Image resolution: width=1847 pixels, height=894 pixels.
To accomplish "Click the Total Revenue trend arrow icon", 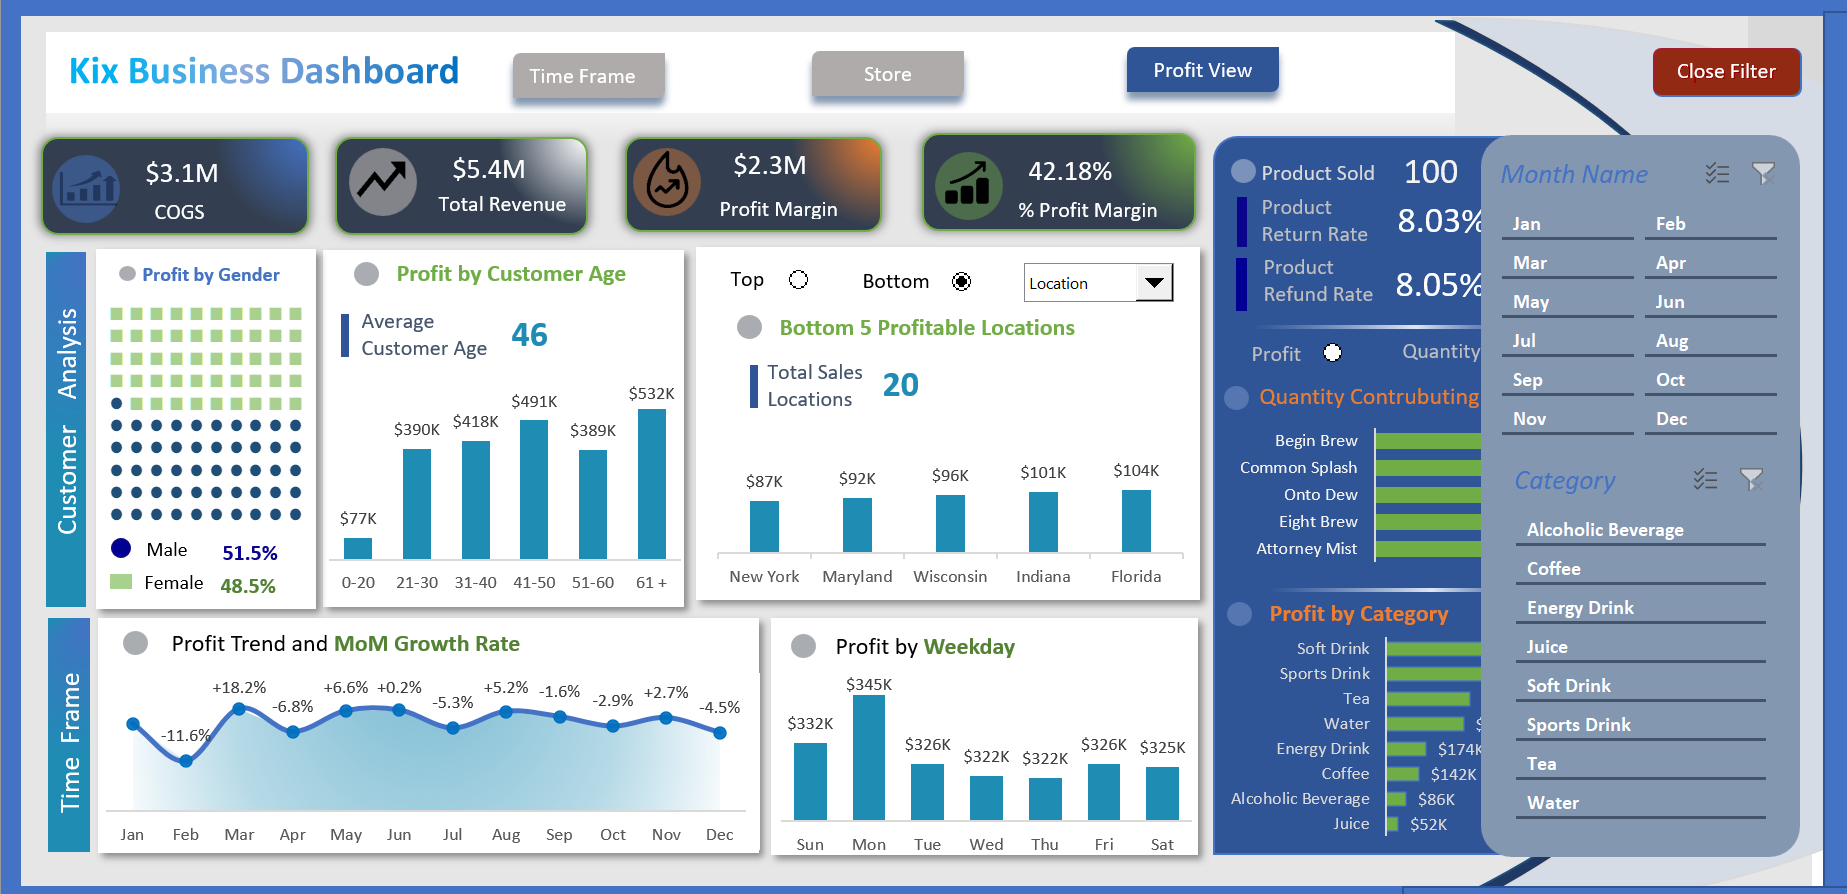I will pyautogui.click(x=383, y=182).
